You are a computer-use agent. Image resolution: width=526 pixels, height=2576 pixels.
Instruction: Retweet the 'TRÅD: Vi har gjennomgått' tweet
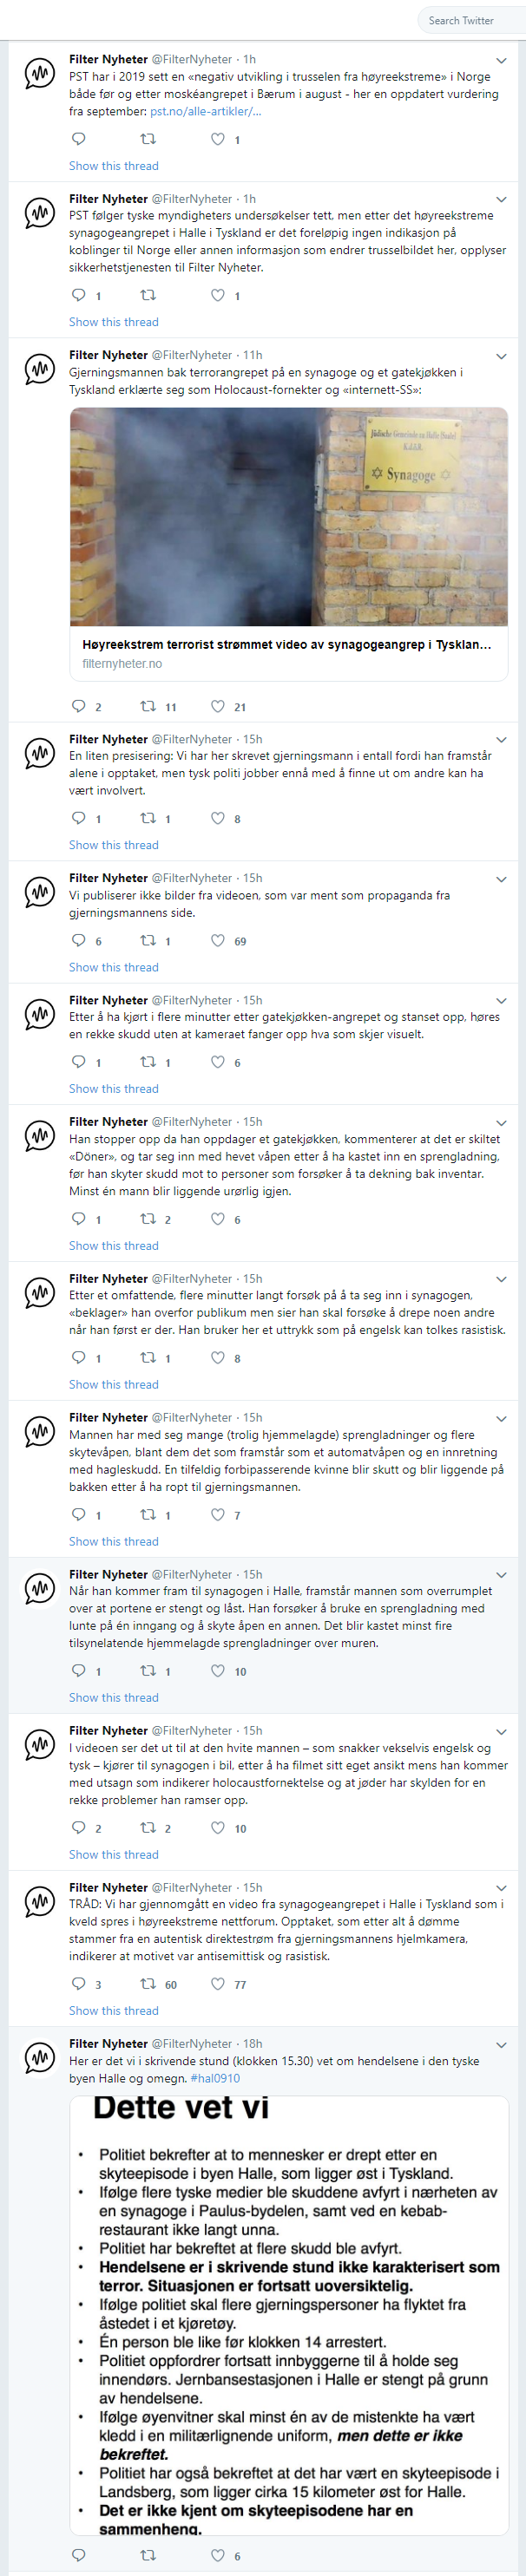click(x=149, y=1983)
